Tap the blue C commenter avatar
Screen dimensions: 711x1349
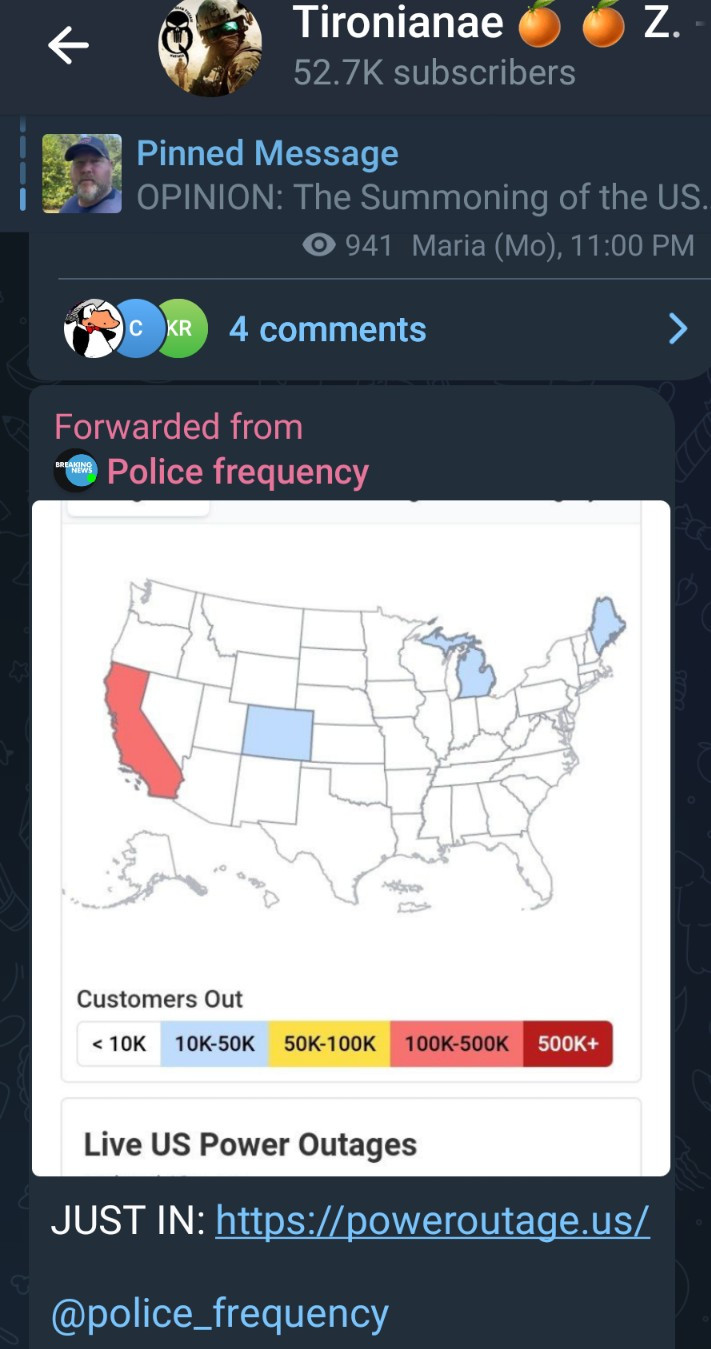pyautogui.click(x=137, y=329)
